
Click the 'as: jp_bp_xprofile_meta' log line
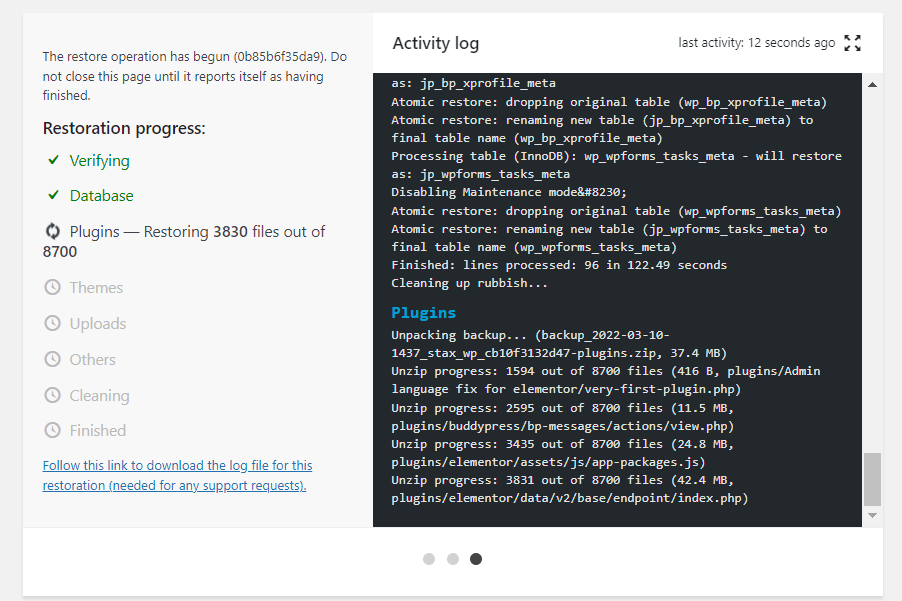[x=473, y=83]
